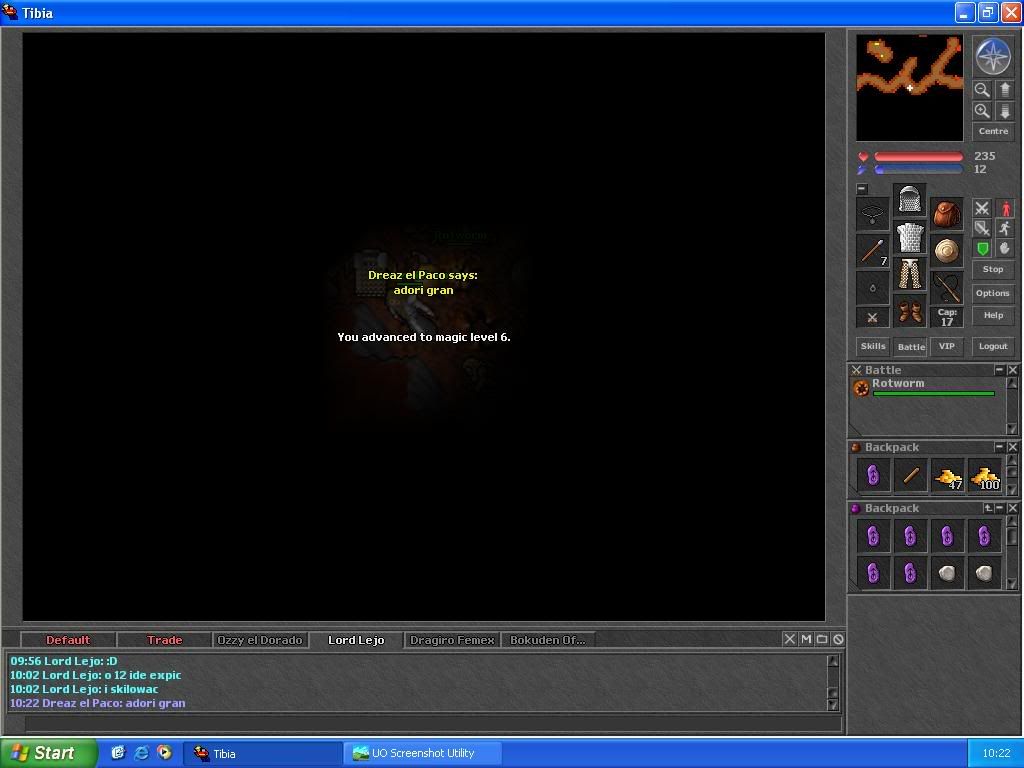Screen dimensions: 1024x768
Task: Zoom out the minimap with minus magnifier
Action: (982, 90)
